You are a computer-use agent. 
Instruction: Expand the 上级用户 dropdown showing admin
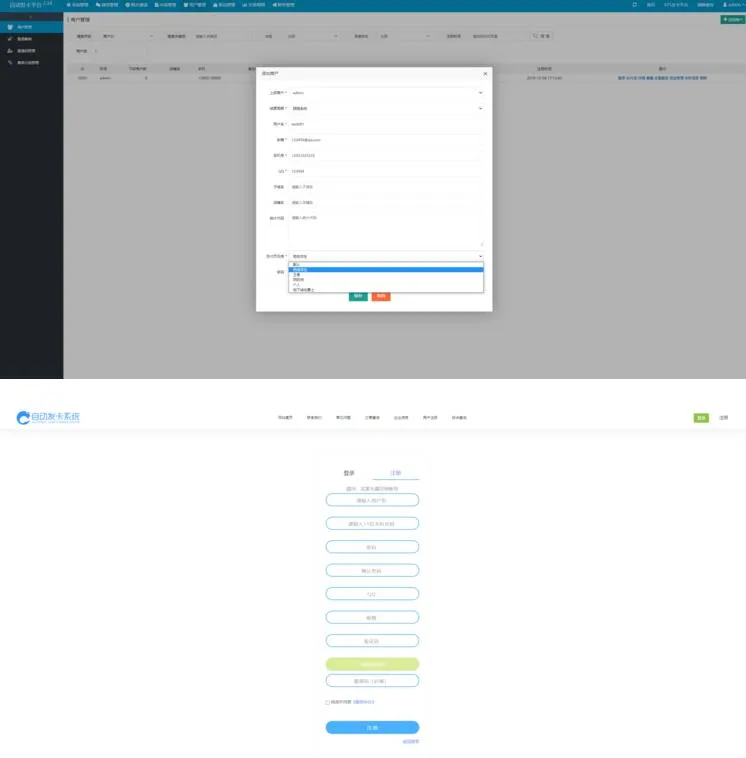tap(385, 93)
